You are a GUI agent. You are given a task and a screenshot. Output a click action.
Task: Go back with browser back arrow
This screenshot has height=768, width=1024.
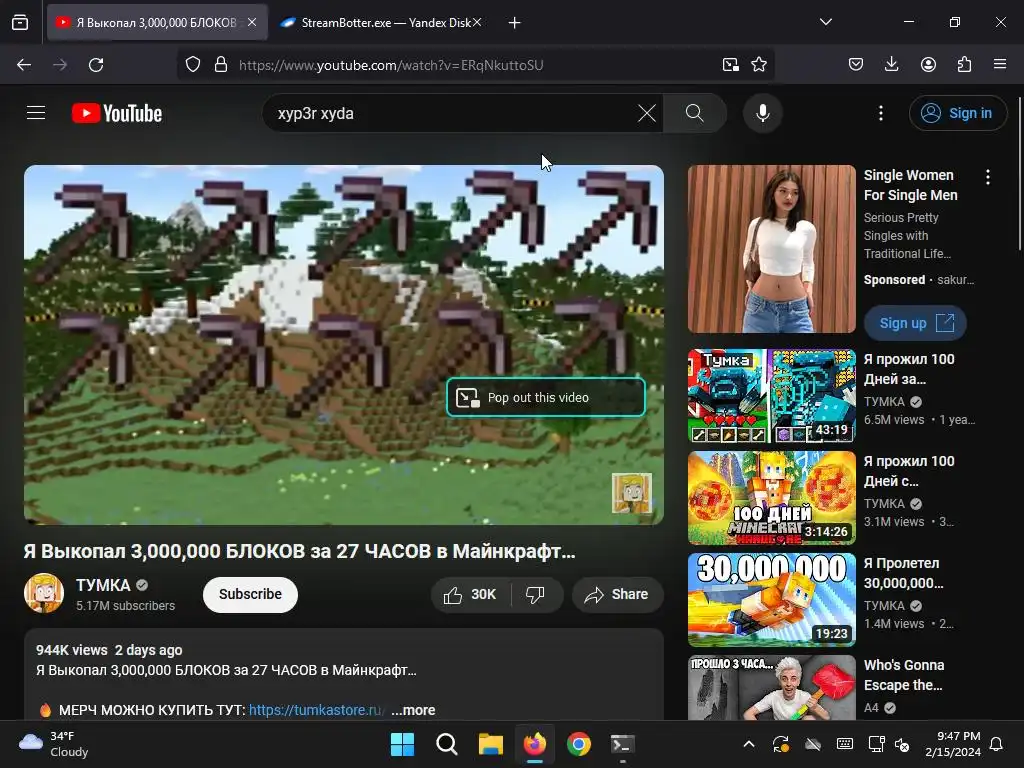(x=24, y=65)
